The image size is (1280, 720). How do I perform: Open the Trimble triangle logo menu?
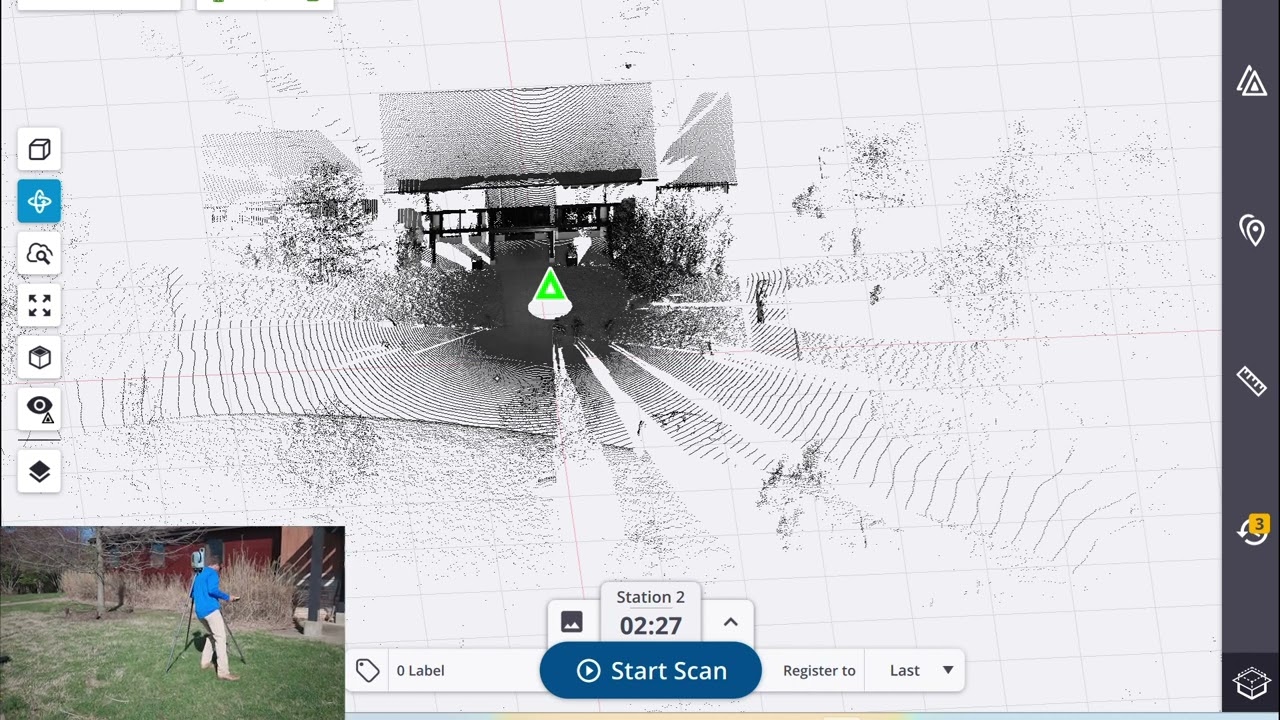[1251, 82]
